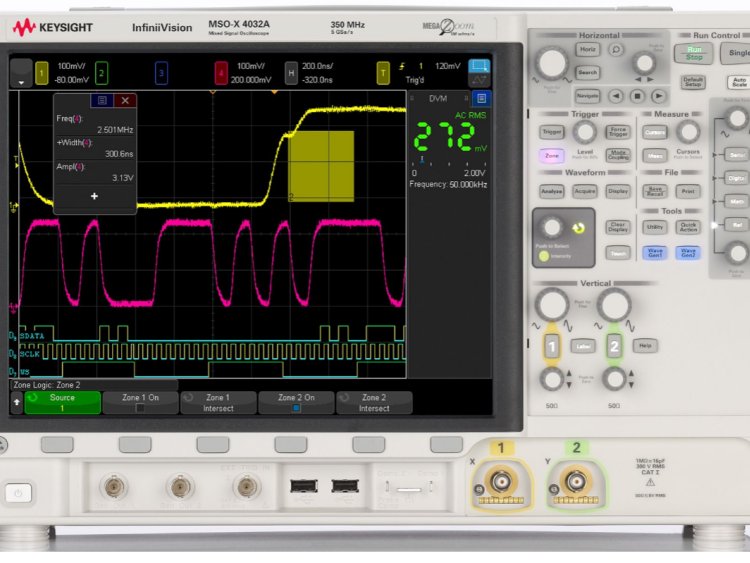750x563 pixels.
Task: Click the large Horizontal scale knob
Action: coord(552,63)
